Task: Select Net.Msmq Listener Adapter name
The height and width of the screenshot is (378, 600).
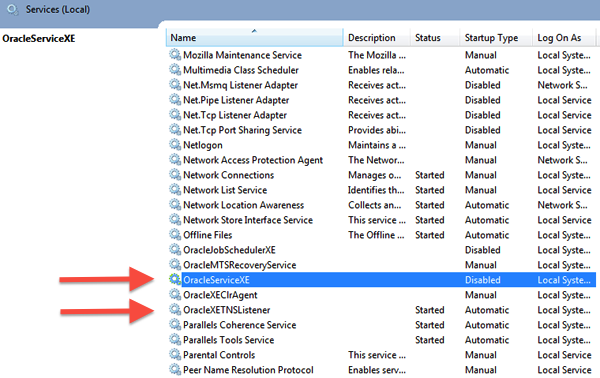Action: (240, 85)
